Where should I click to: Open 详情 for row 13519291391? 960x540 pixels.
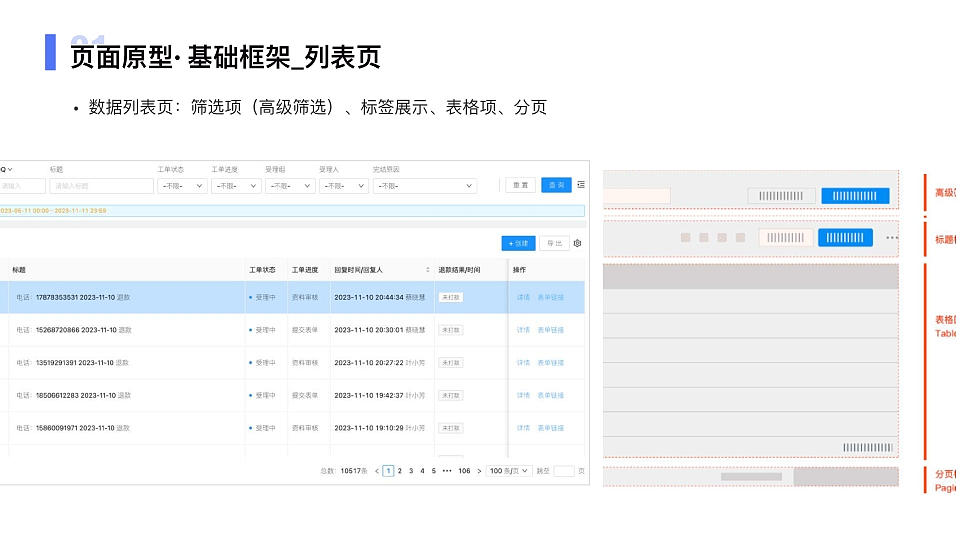[x=523, y=363]
